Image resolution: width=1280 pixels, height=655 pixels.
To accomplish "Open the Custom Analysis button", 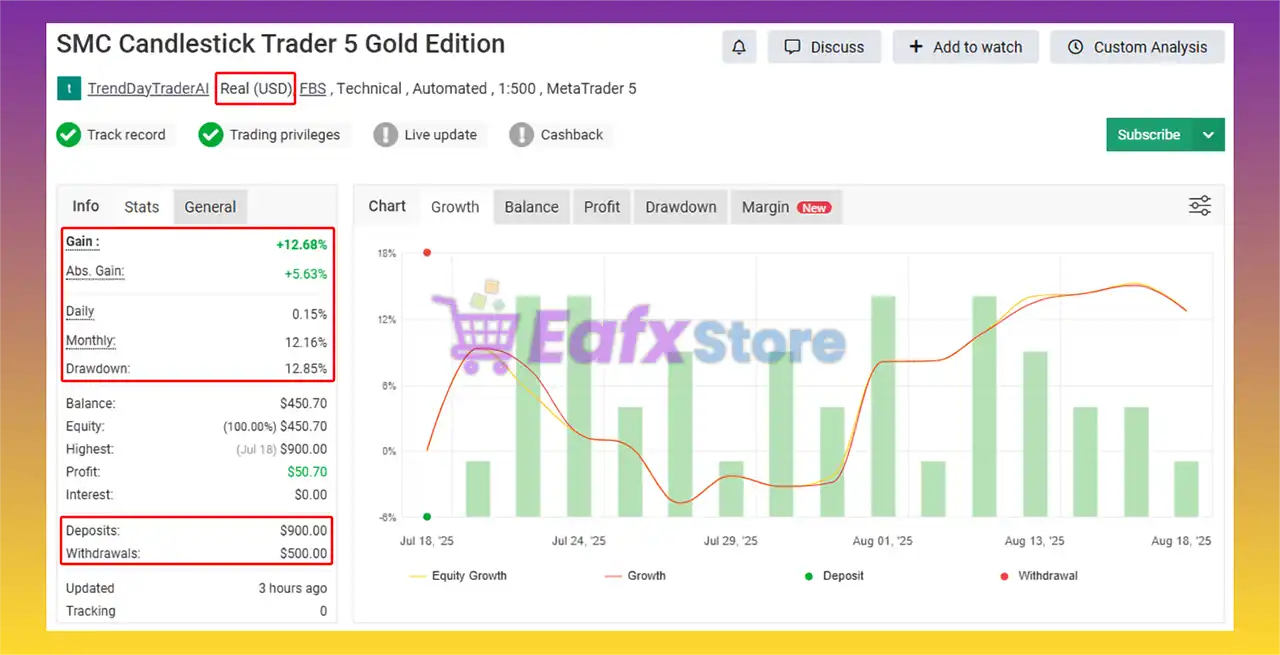I will [x=1137, y=47].
